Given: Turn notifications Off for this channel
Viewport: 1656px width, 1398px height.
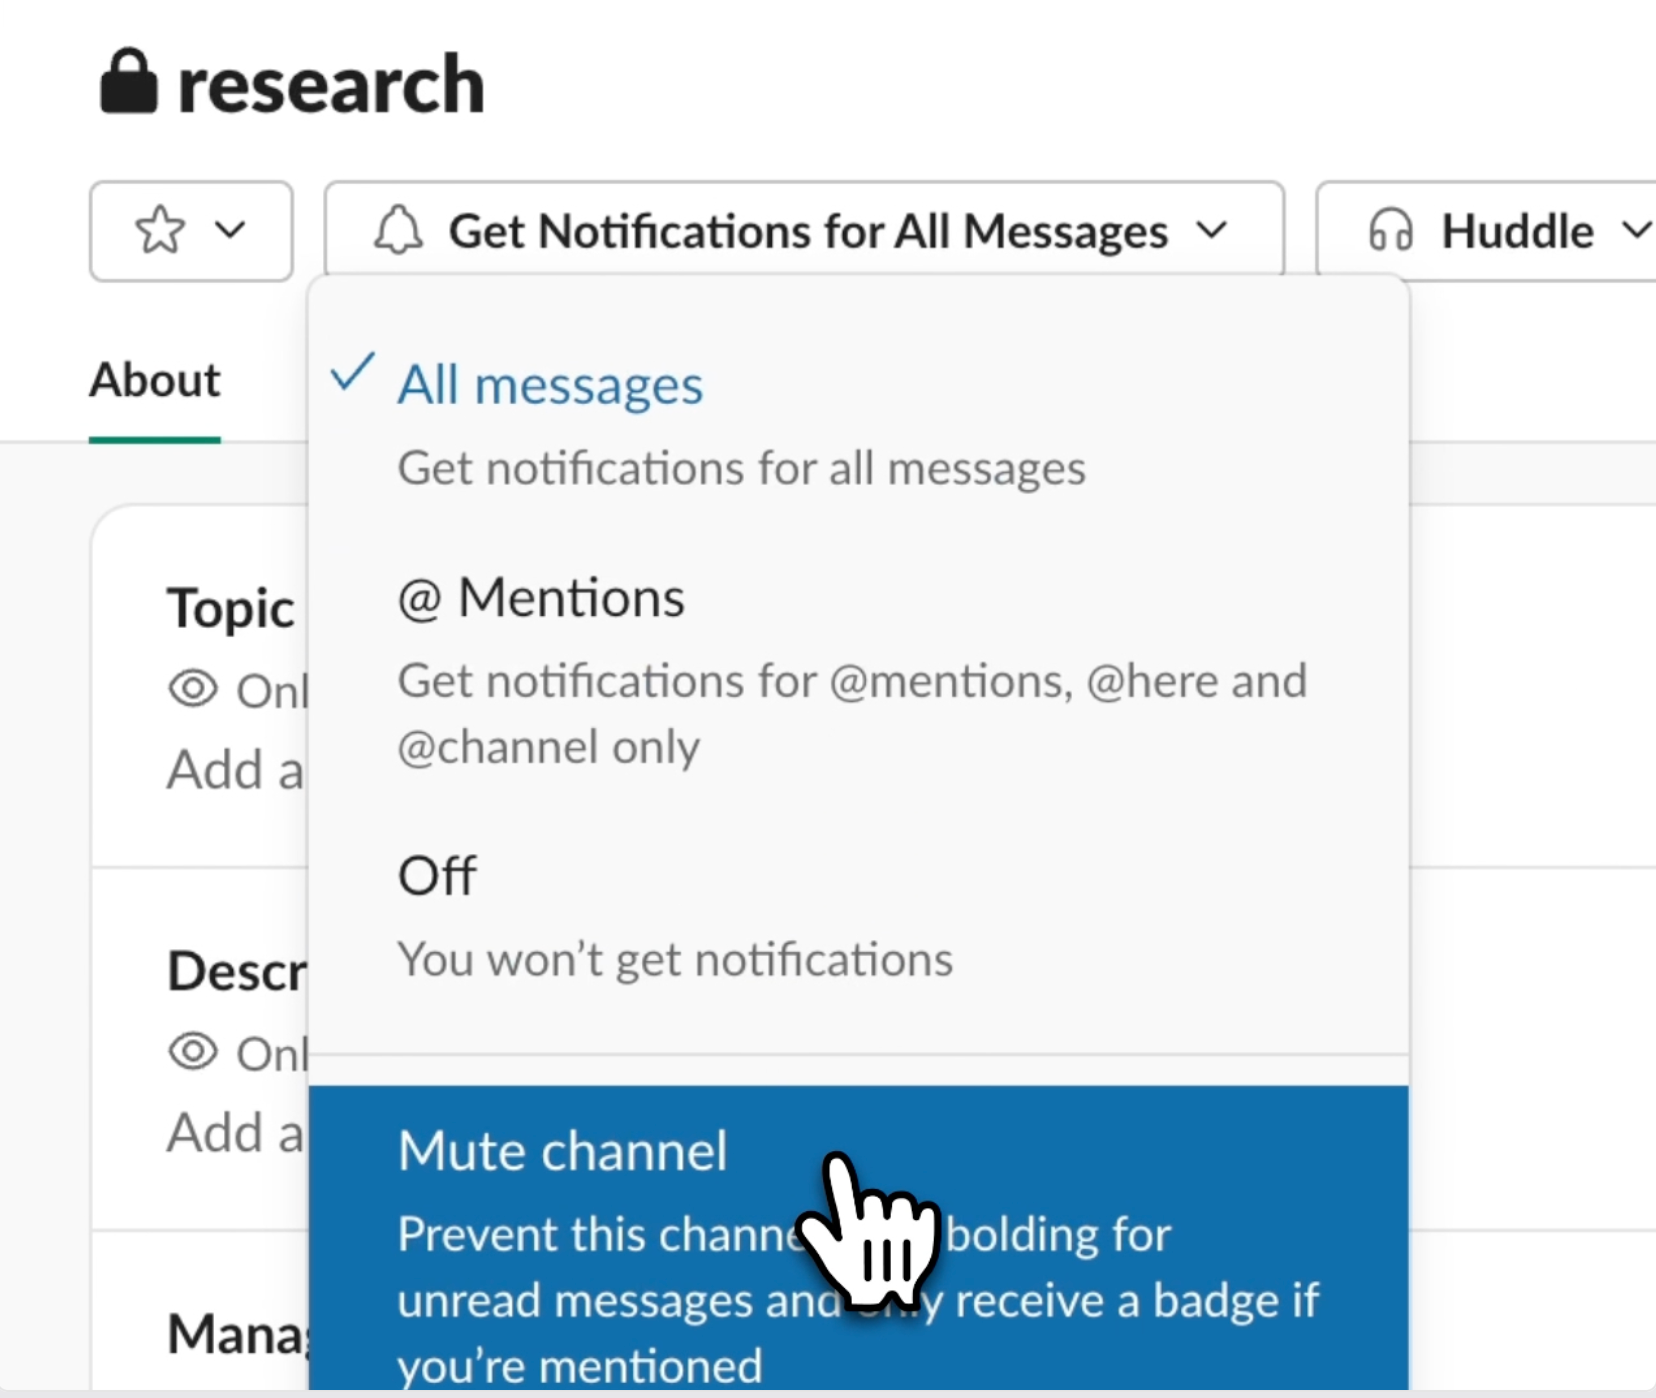Looking at the screenshot, I should pos(437,877).
